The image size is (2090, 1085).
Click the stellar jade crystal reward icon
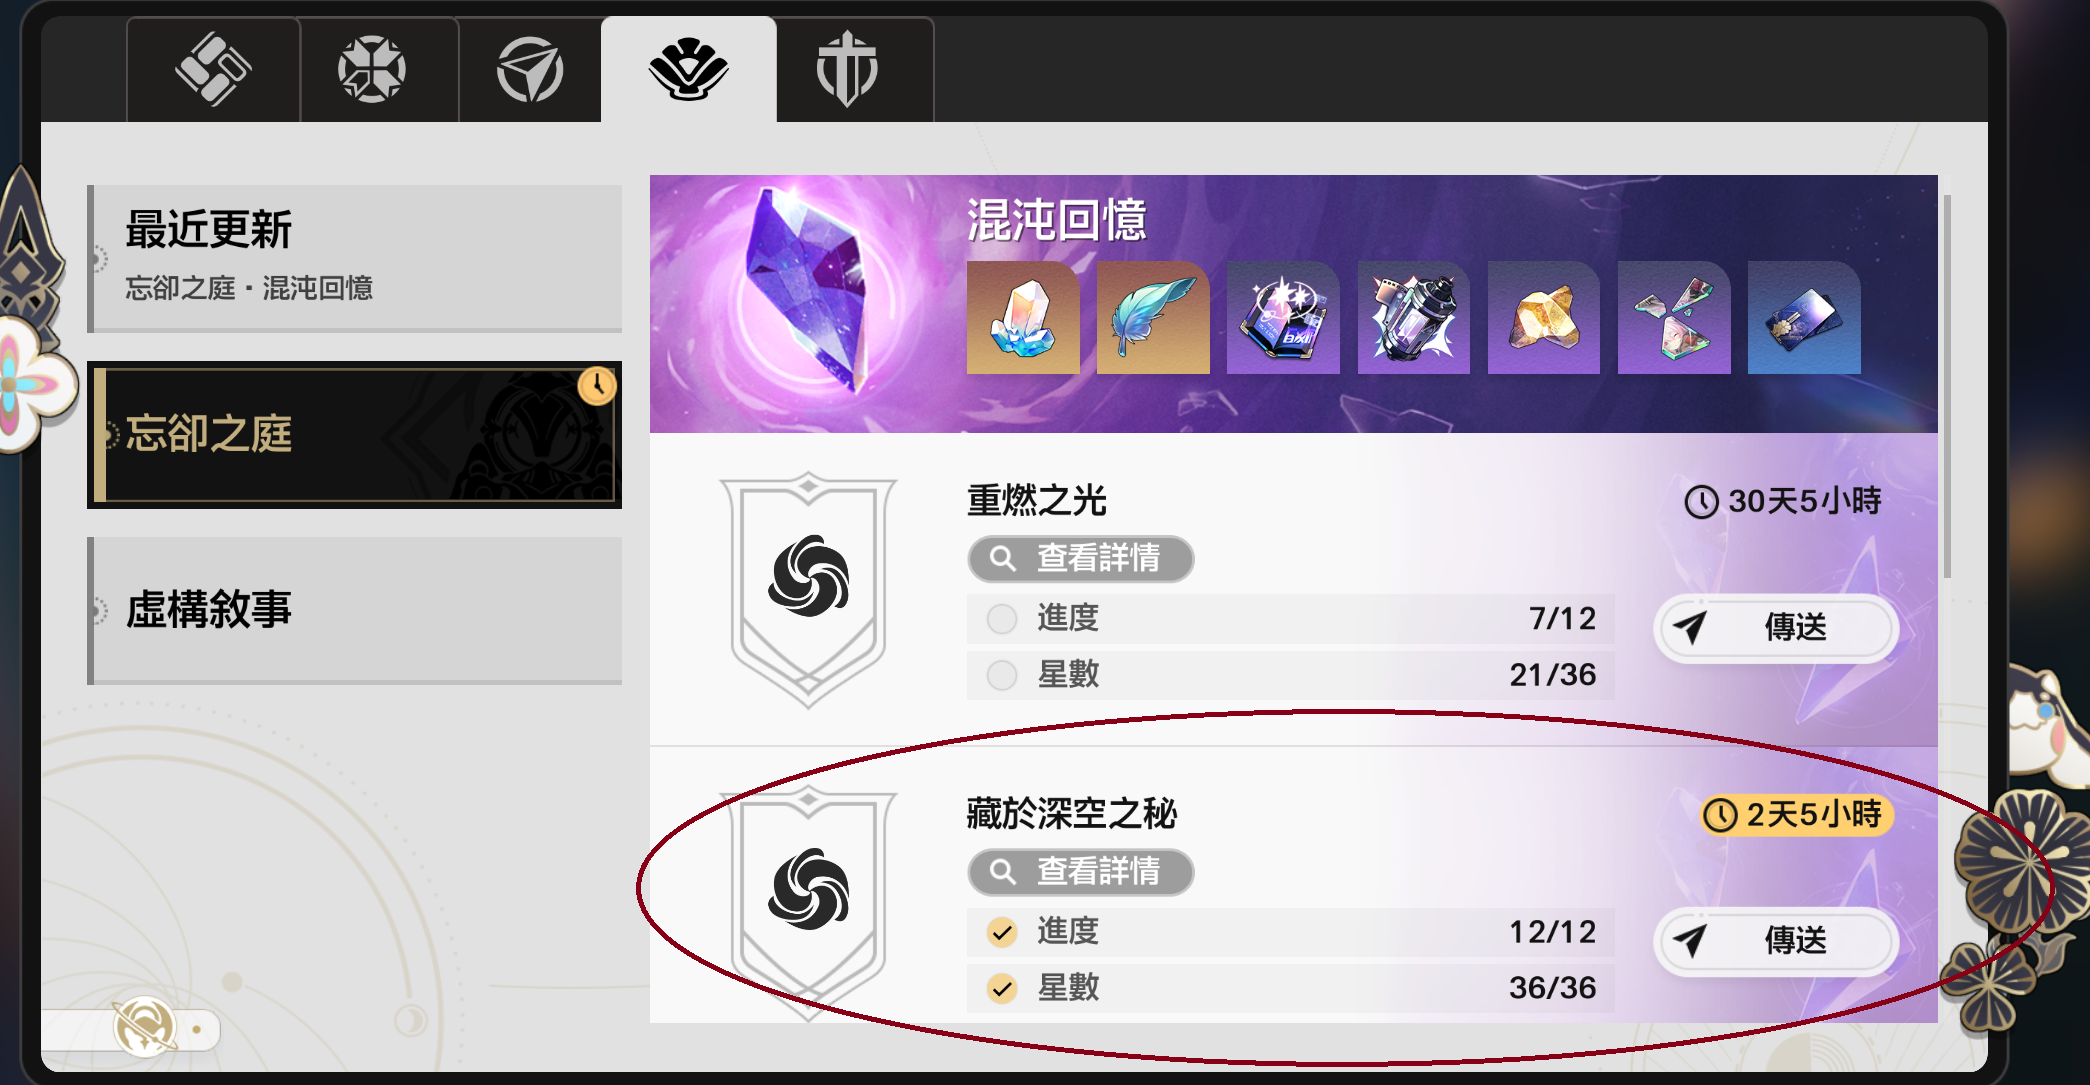pyautogui.click(x=1023, y=318)
